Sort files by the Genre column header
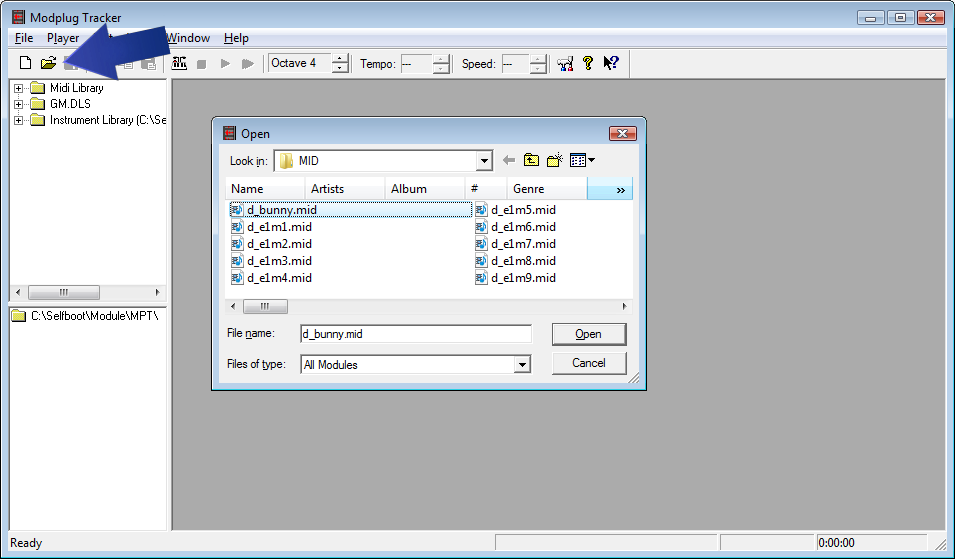955x559 pixels. pos(547,189)
